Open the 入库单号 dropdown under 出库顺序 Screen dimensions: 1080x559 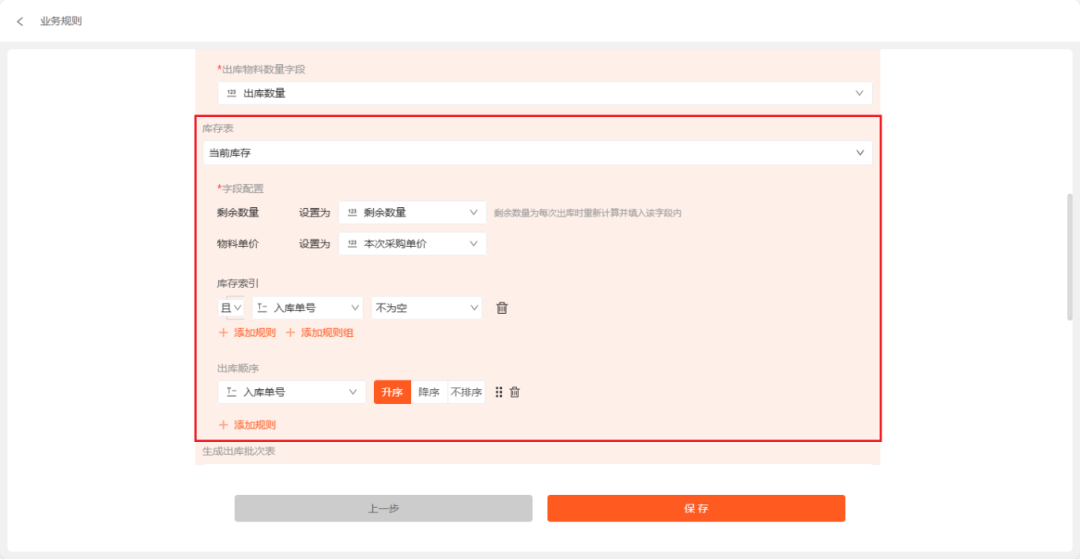[291, 392]
